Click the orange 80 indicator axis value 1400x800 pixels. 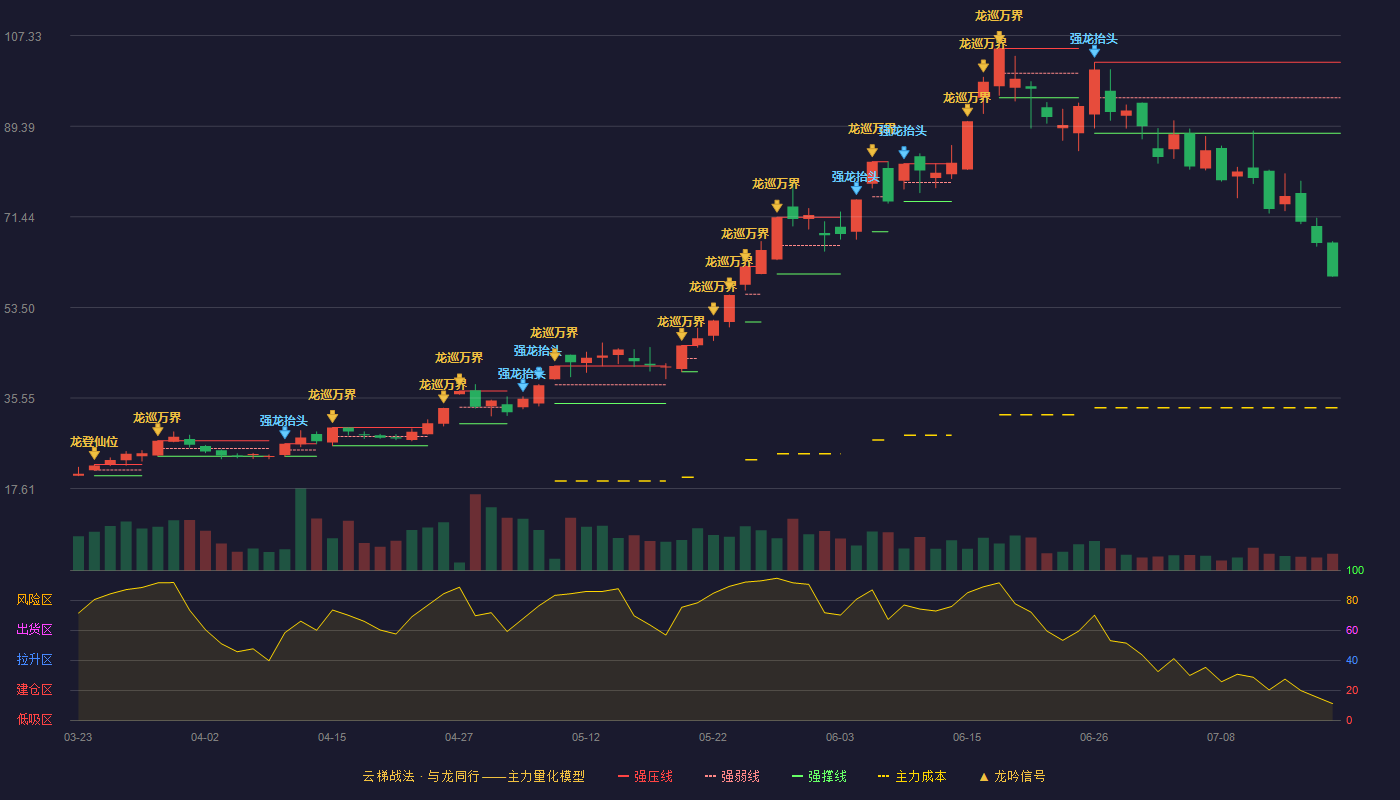click(x=1352, y=600)
